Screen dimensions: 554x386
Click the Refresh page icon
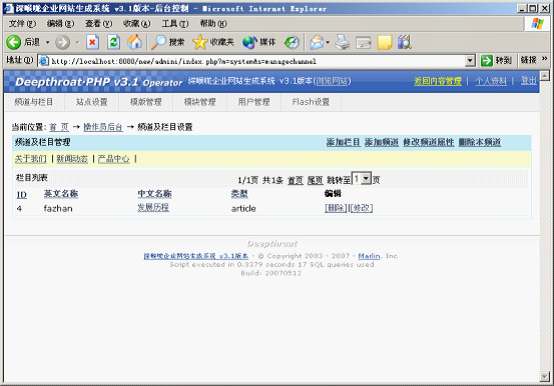(113, 42)
